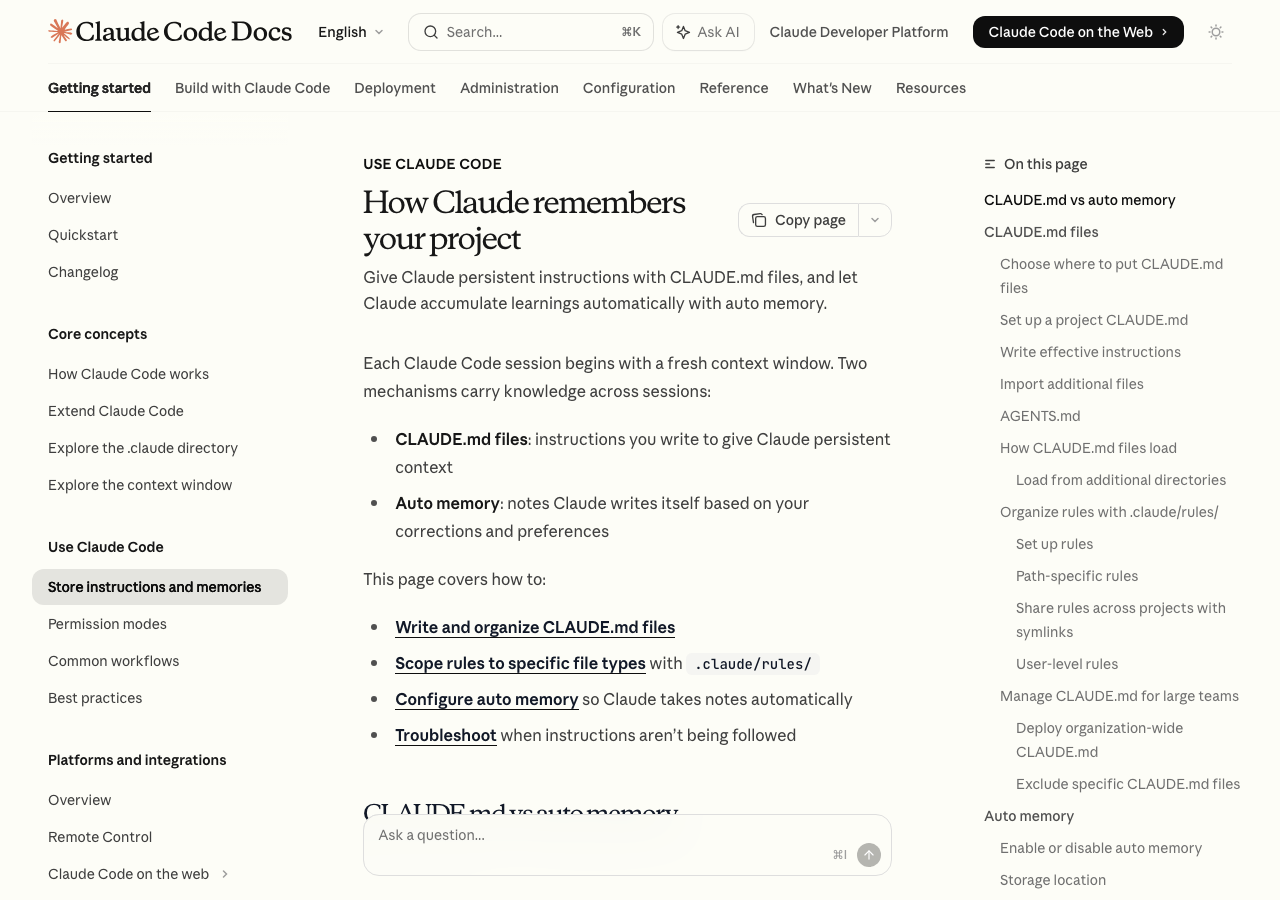
Task: Click the magnifying glass search icon
Action: [431, 32]
